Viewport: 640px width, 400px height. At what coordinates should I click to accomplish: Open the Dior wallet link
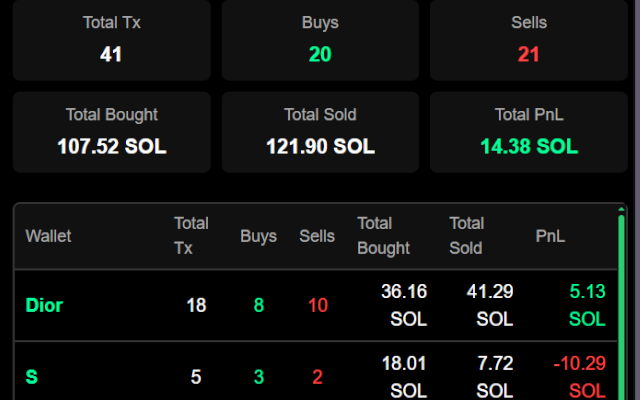click(x=44, y=305)
